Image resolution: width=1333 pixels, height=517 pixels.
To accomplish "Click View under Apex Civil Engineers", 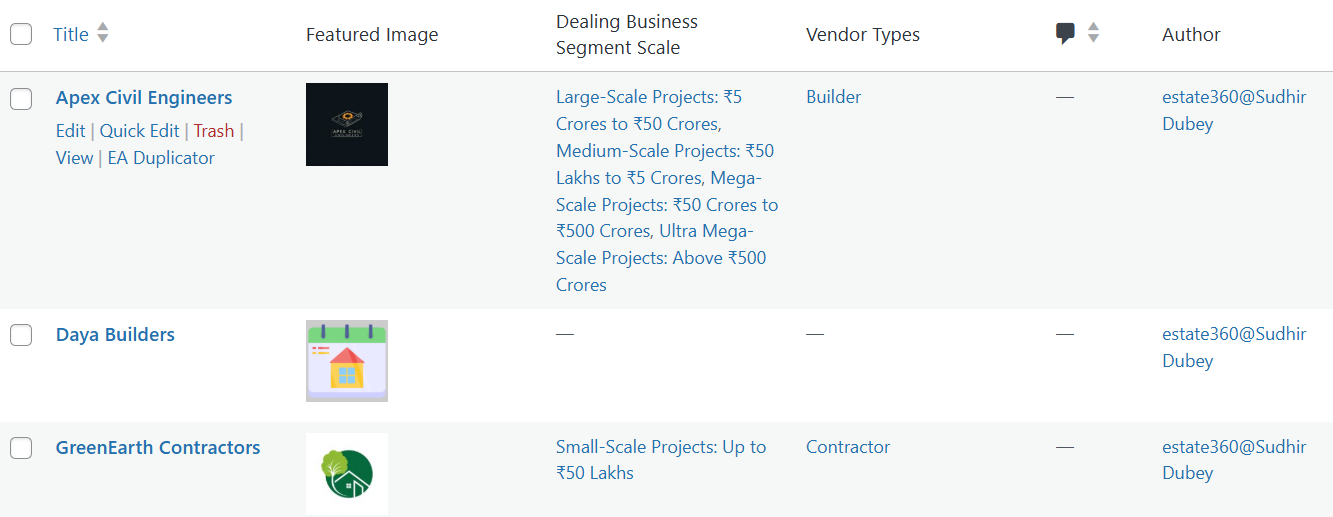I will (74, 158).
